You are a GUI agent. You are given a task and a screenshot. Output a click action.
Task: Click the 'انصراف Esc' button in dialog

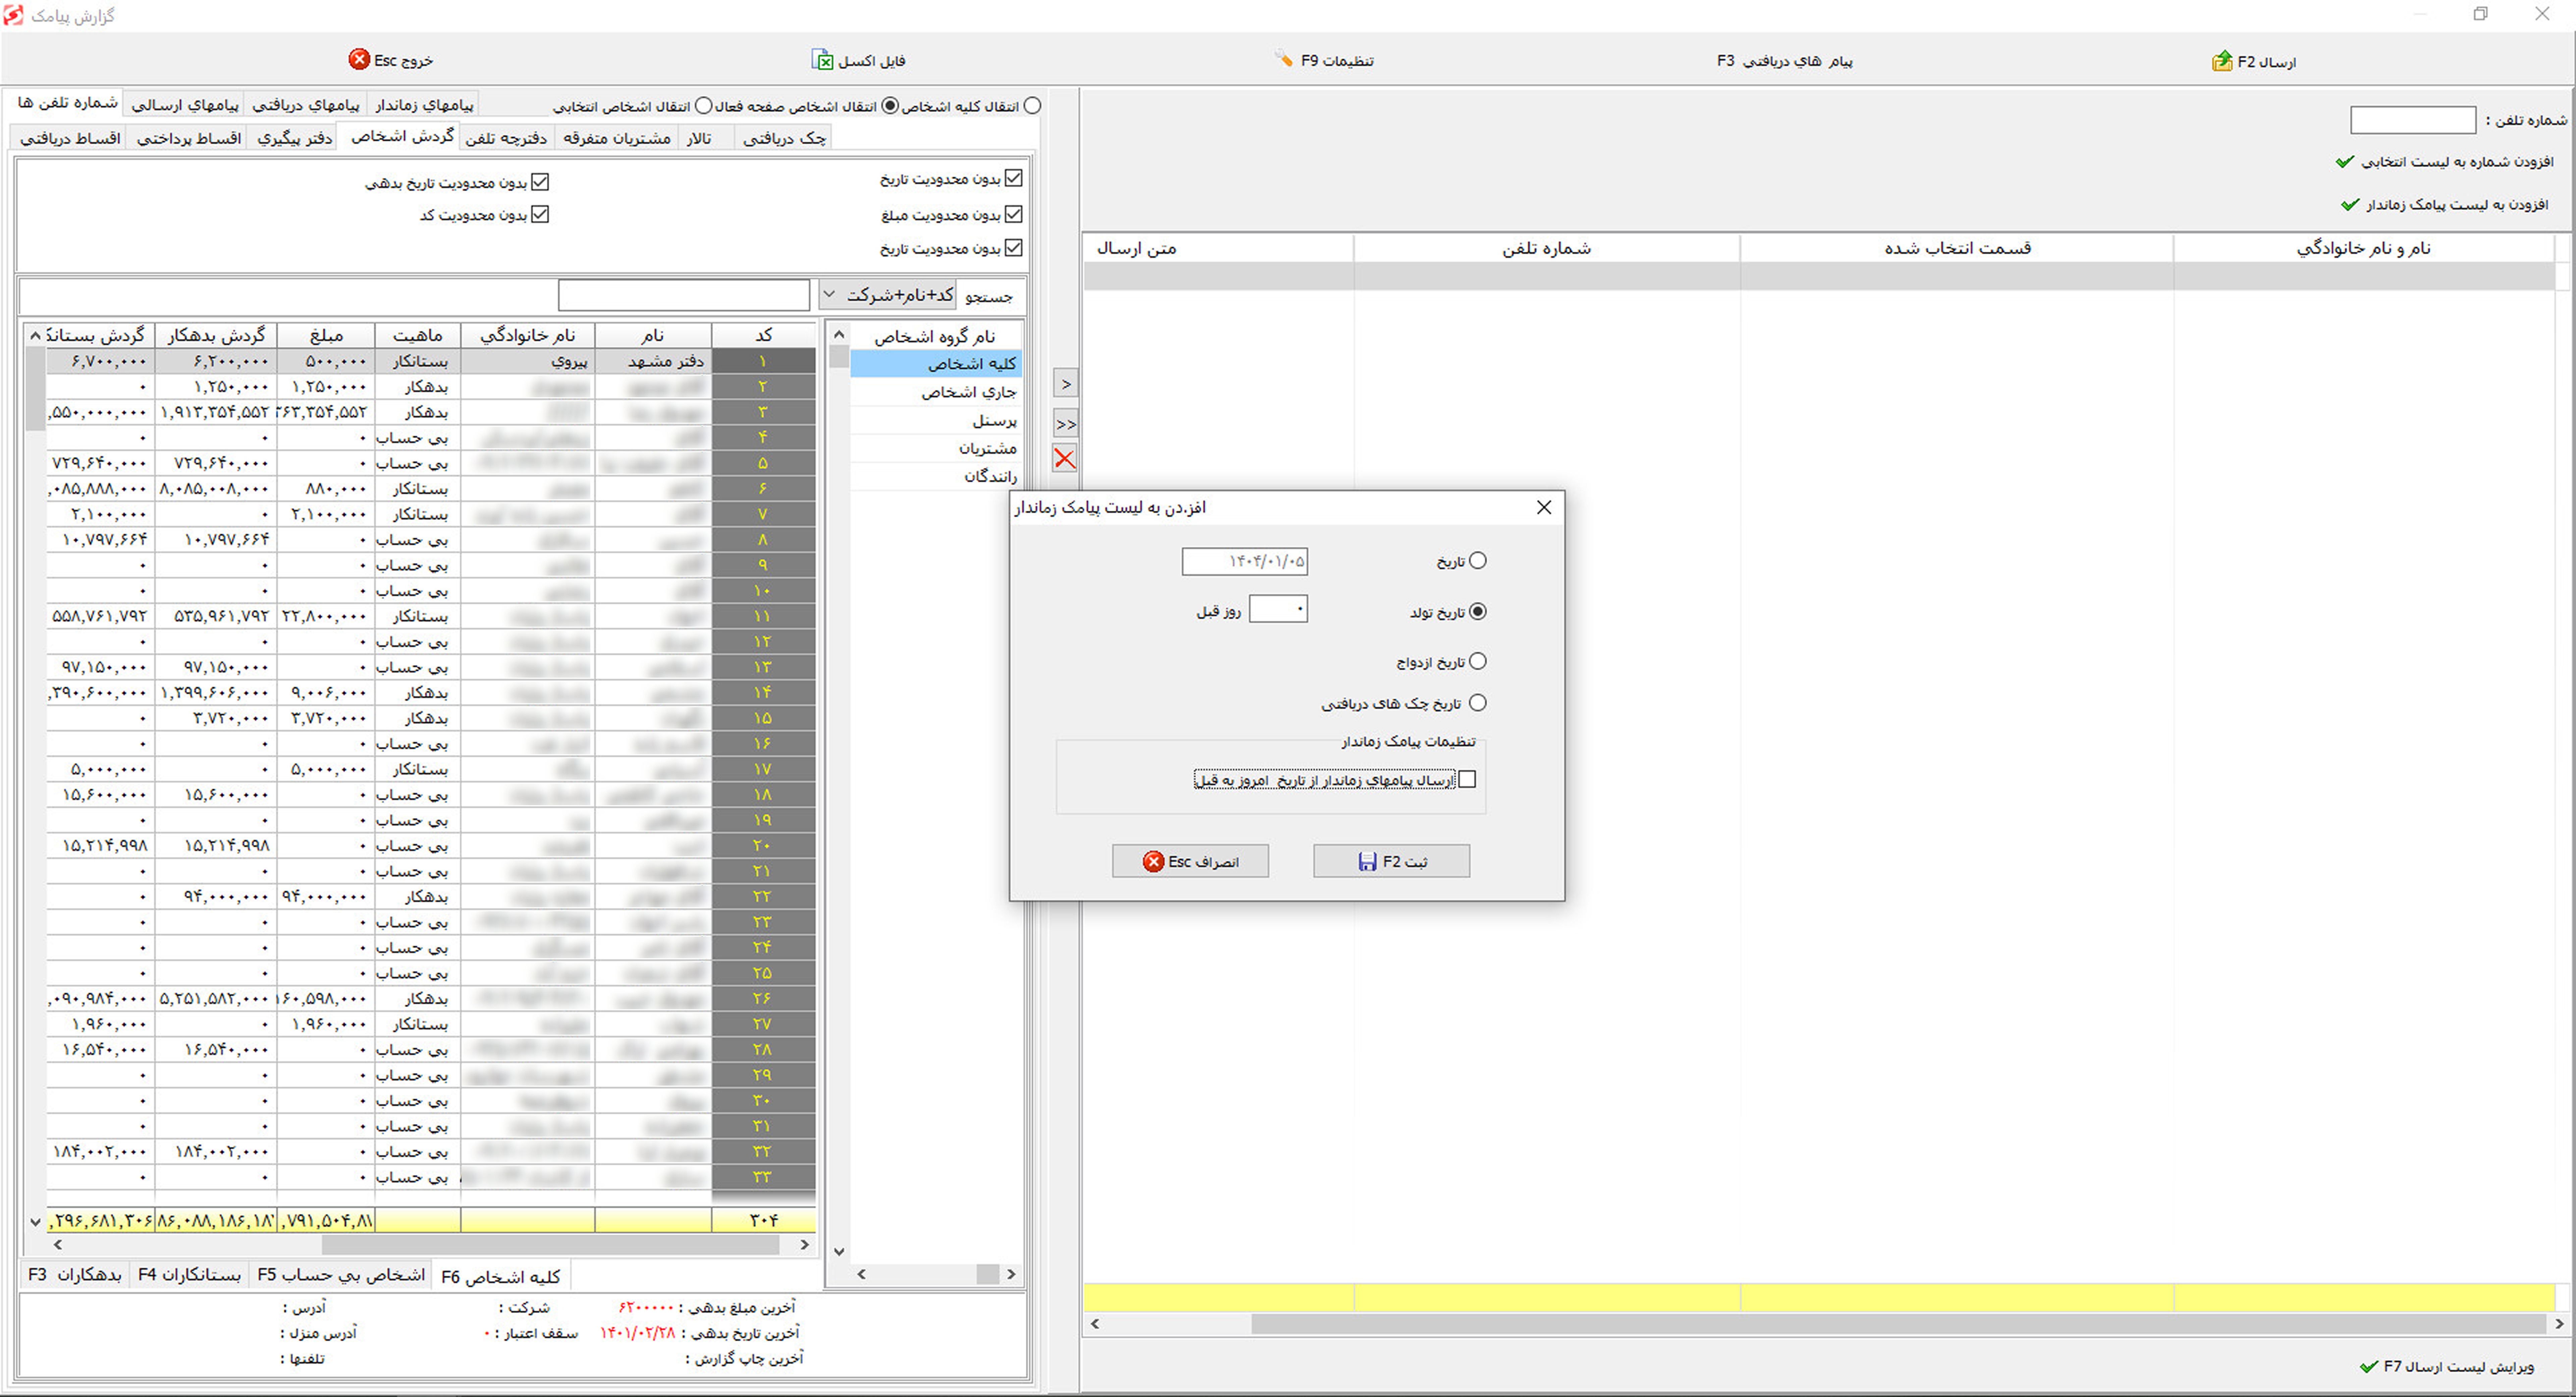[1190, 861]
